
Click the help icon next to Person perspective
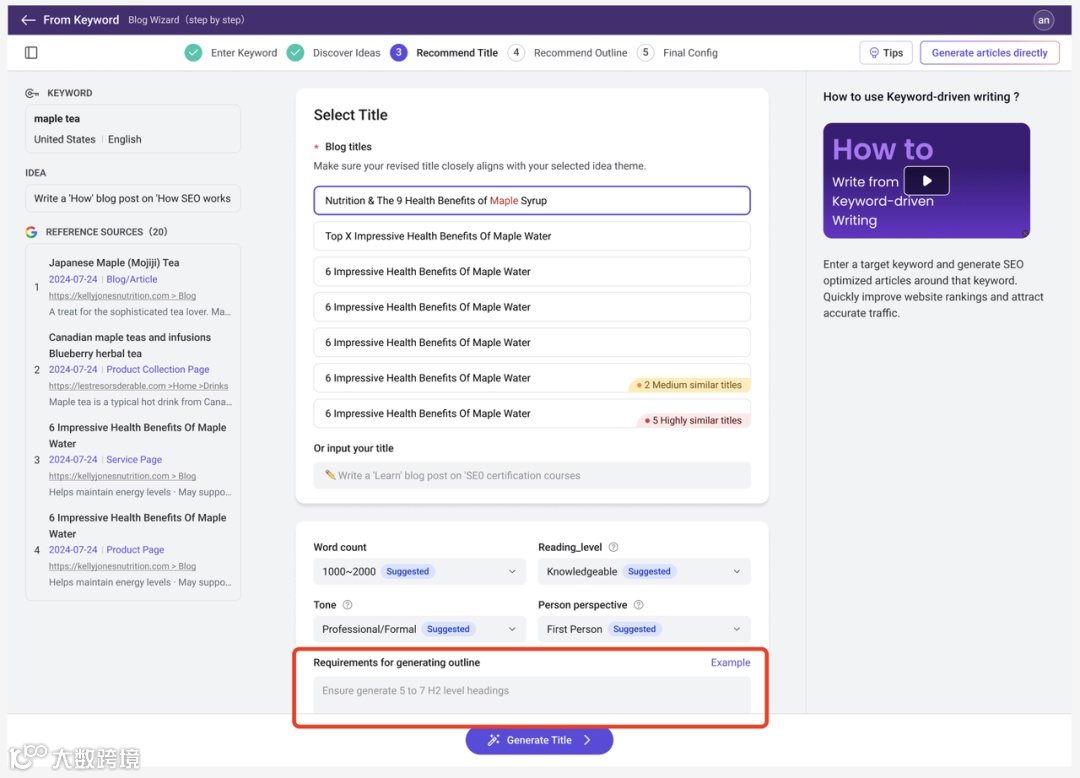coord(638,604)
